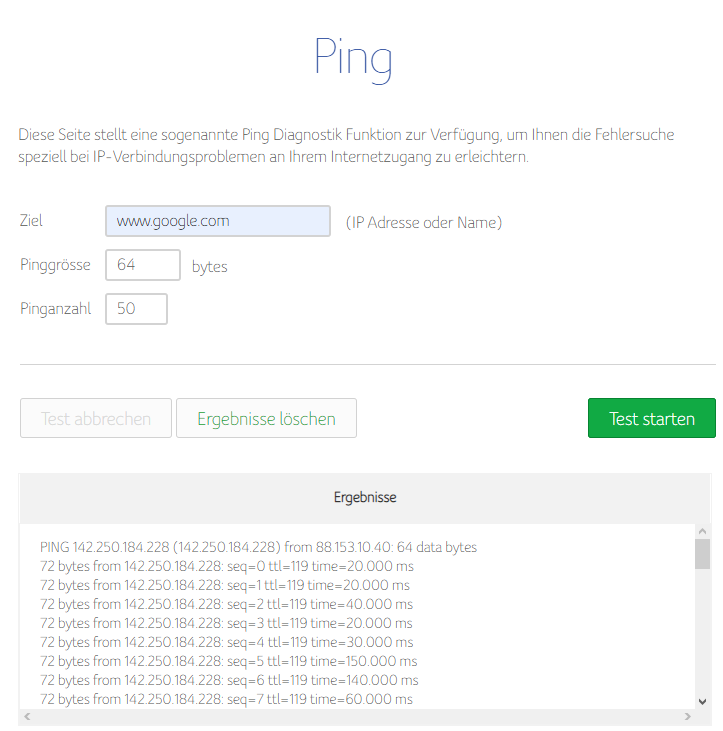Screen dimensions: 723x731
Task: Click the PING 142.250.184.228 summary line
Action: tap(258, 547)
